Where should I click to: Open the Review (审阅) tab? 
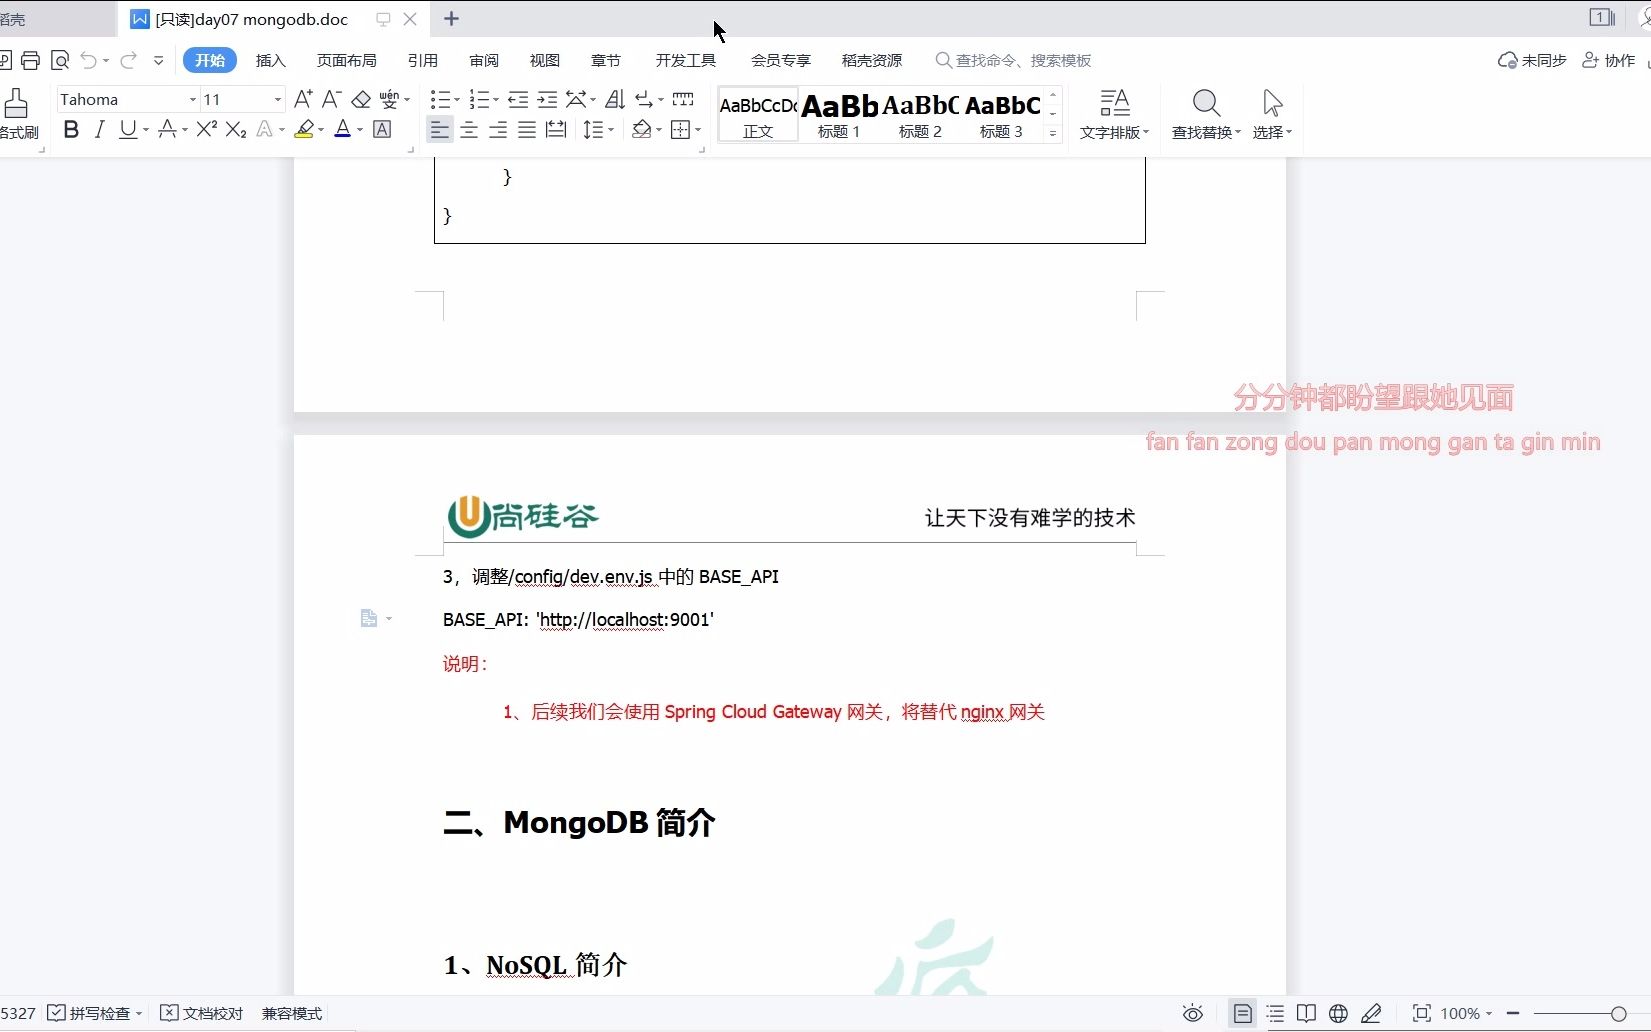click(x=484, y=60)
